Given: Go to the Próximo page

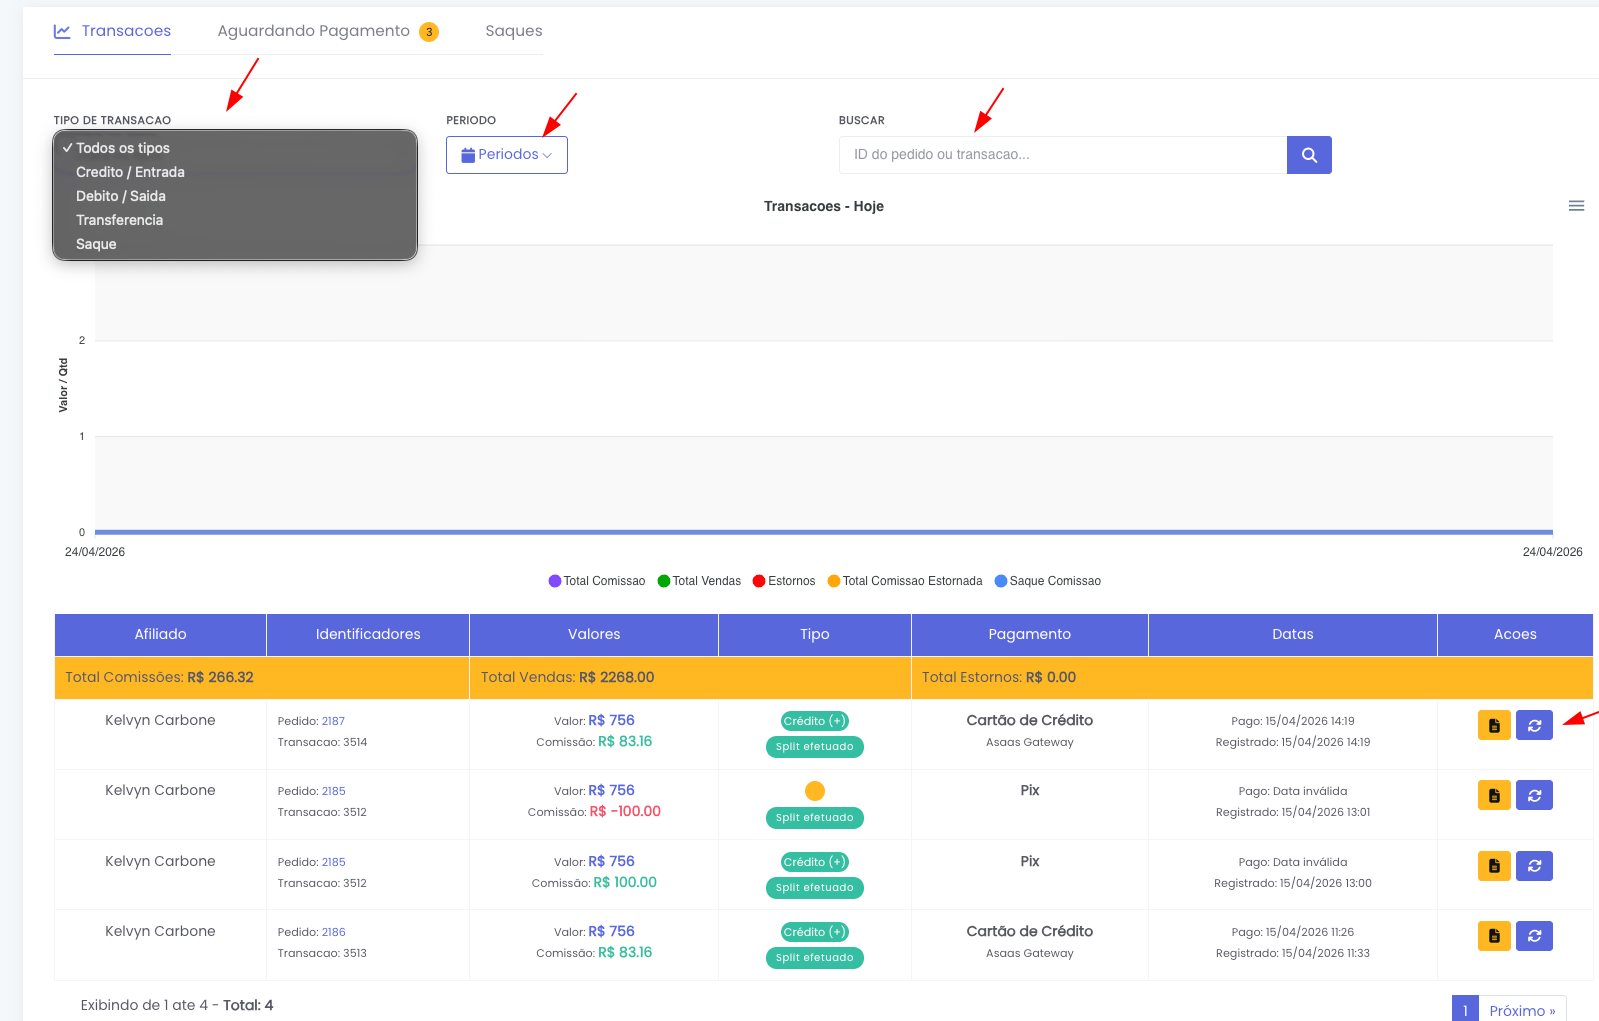Looking at the screenshot, I should point(1522,1010).
